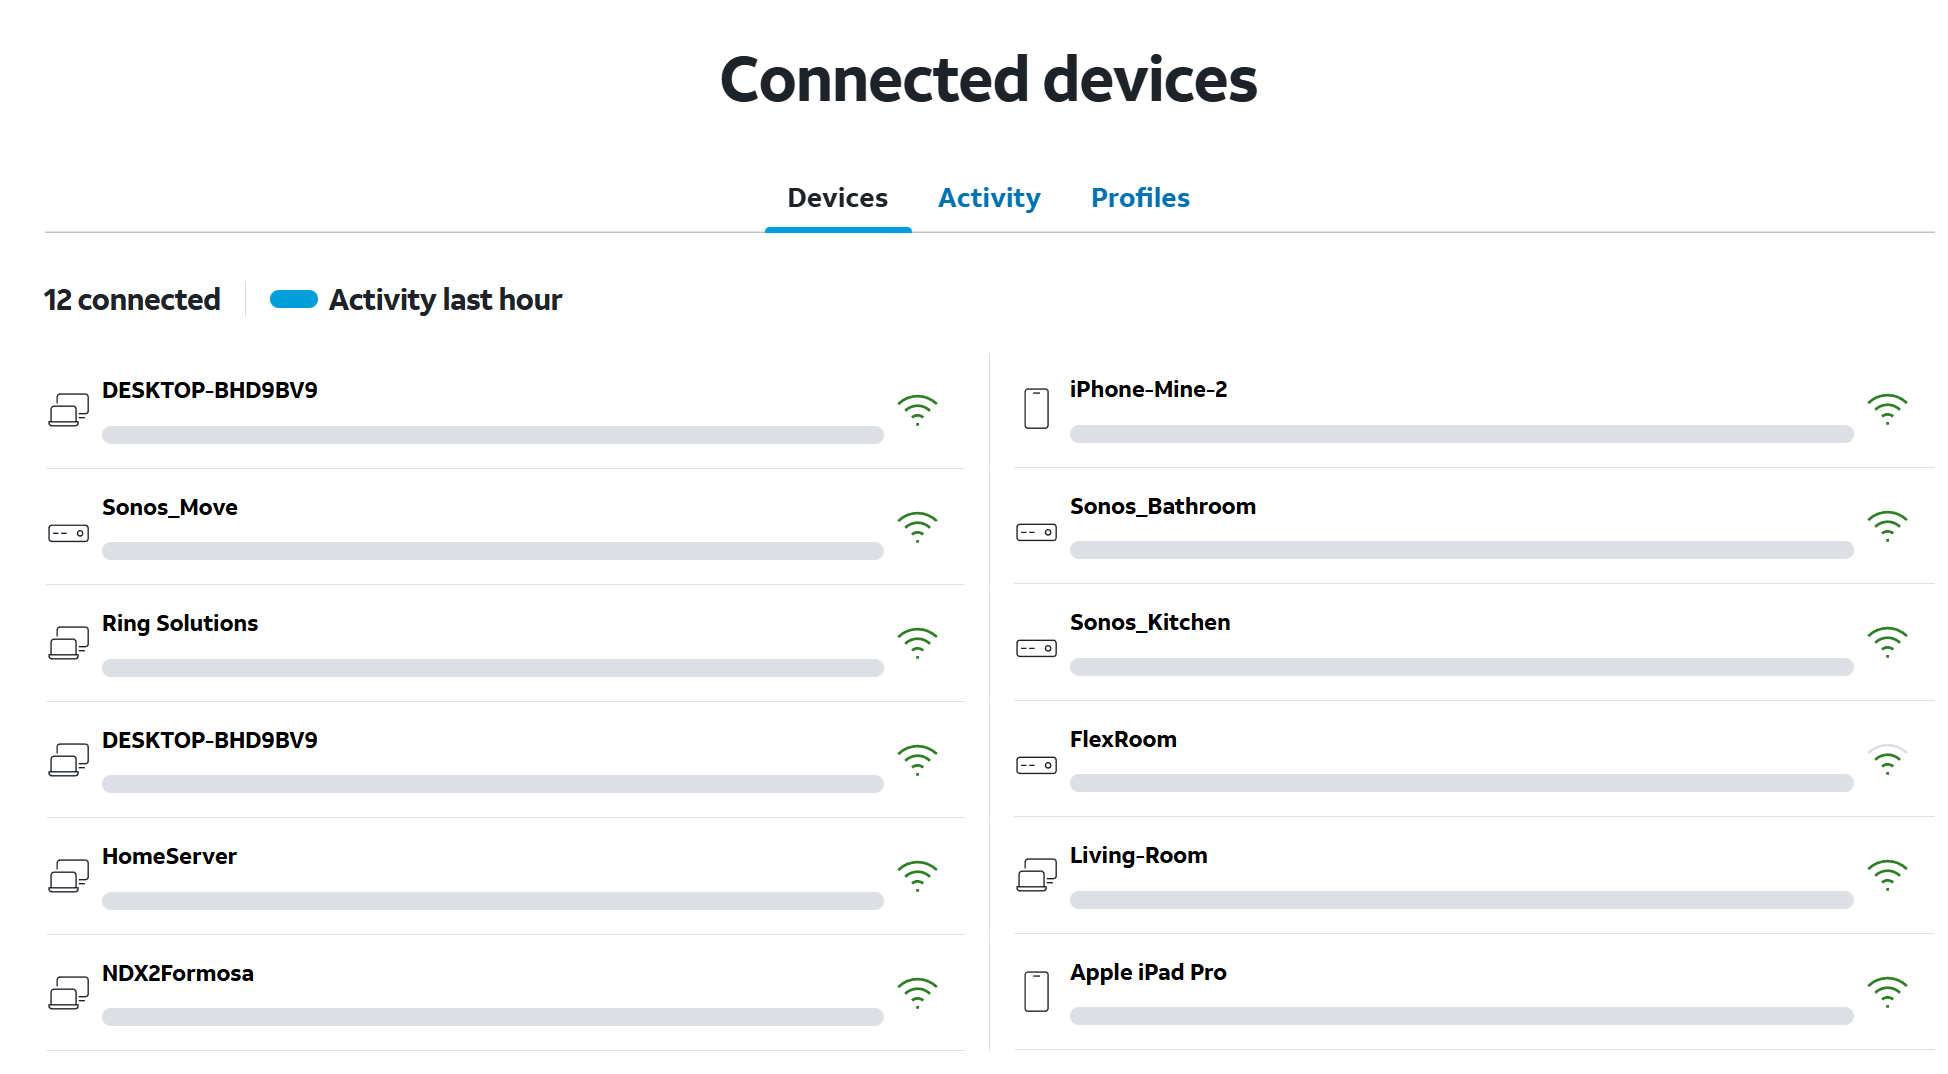Select the Apple iPad Pro device name
Image resolution: width=1948 pixels, height=1074 pixels.
coord(1148,972)
